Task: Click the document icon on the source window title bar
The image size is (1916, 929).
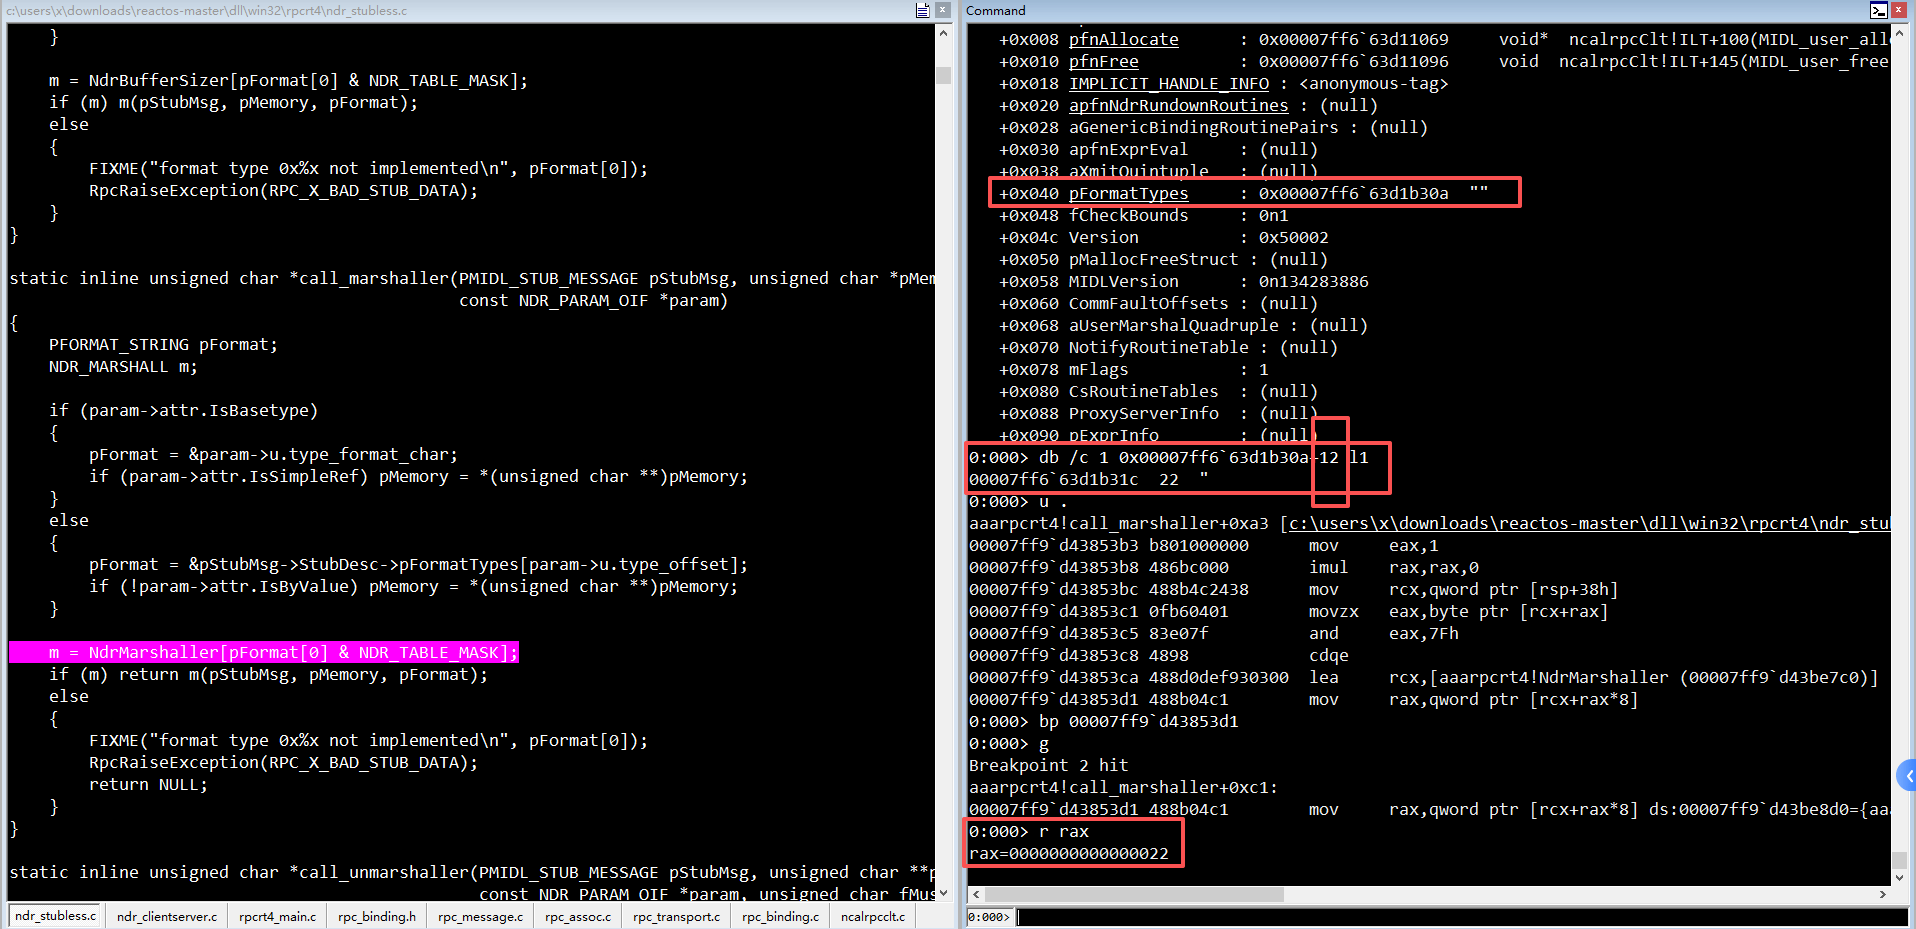Action: (x=922, y=10)
